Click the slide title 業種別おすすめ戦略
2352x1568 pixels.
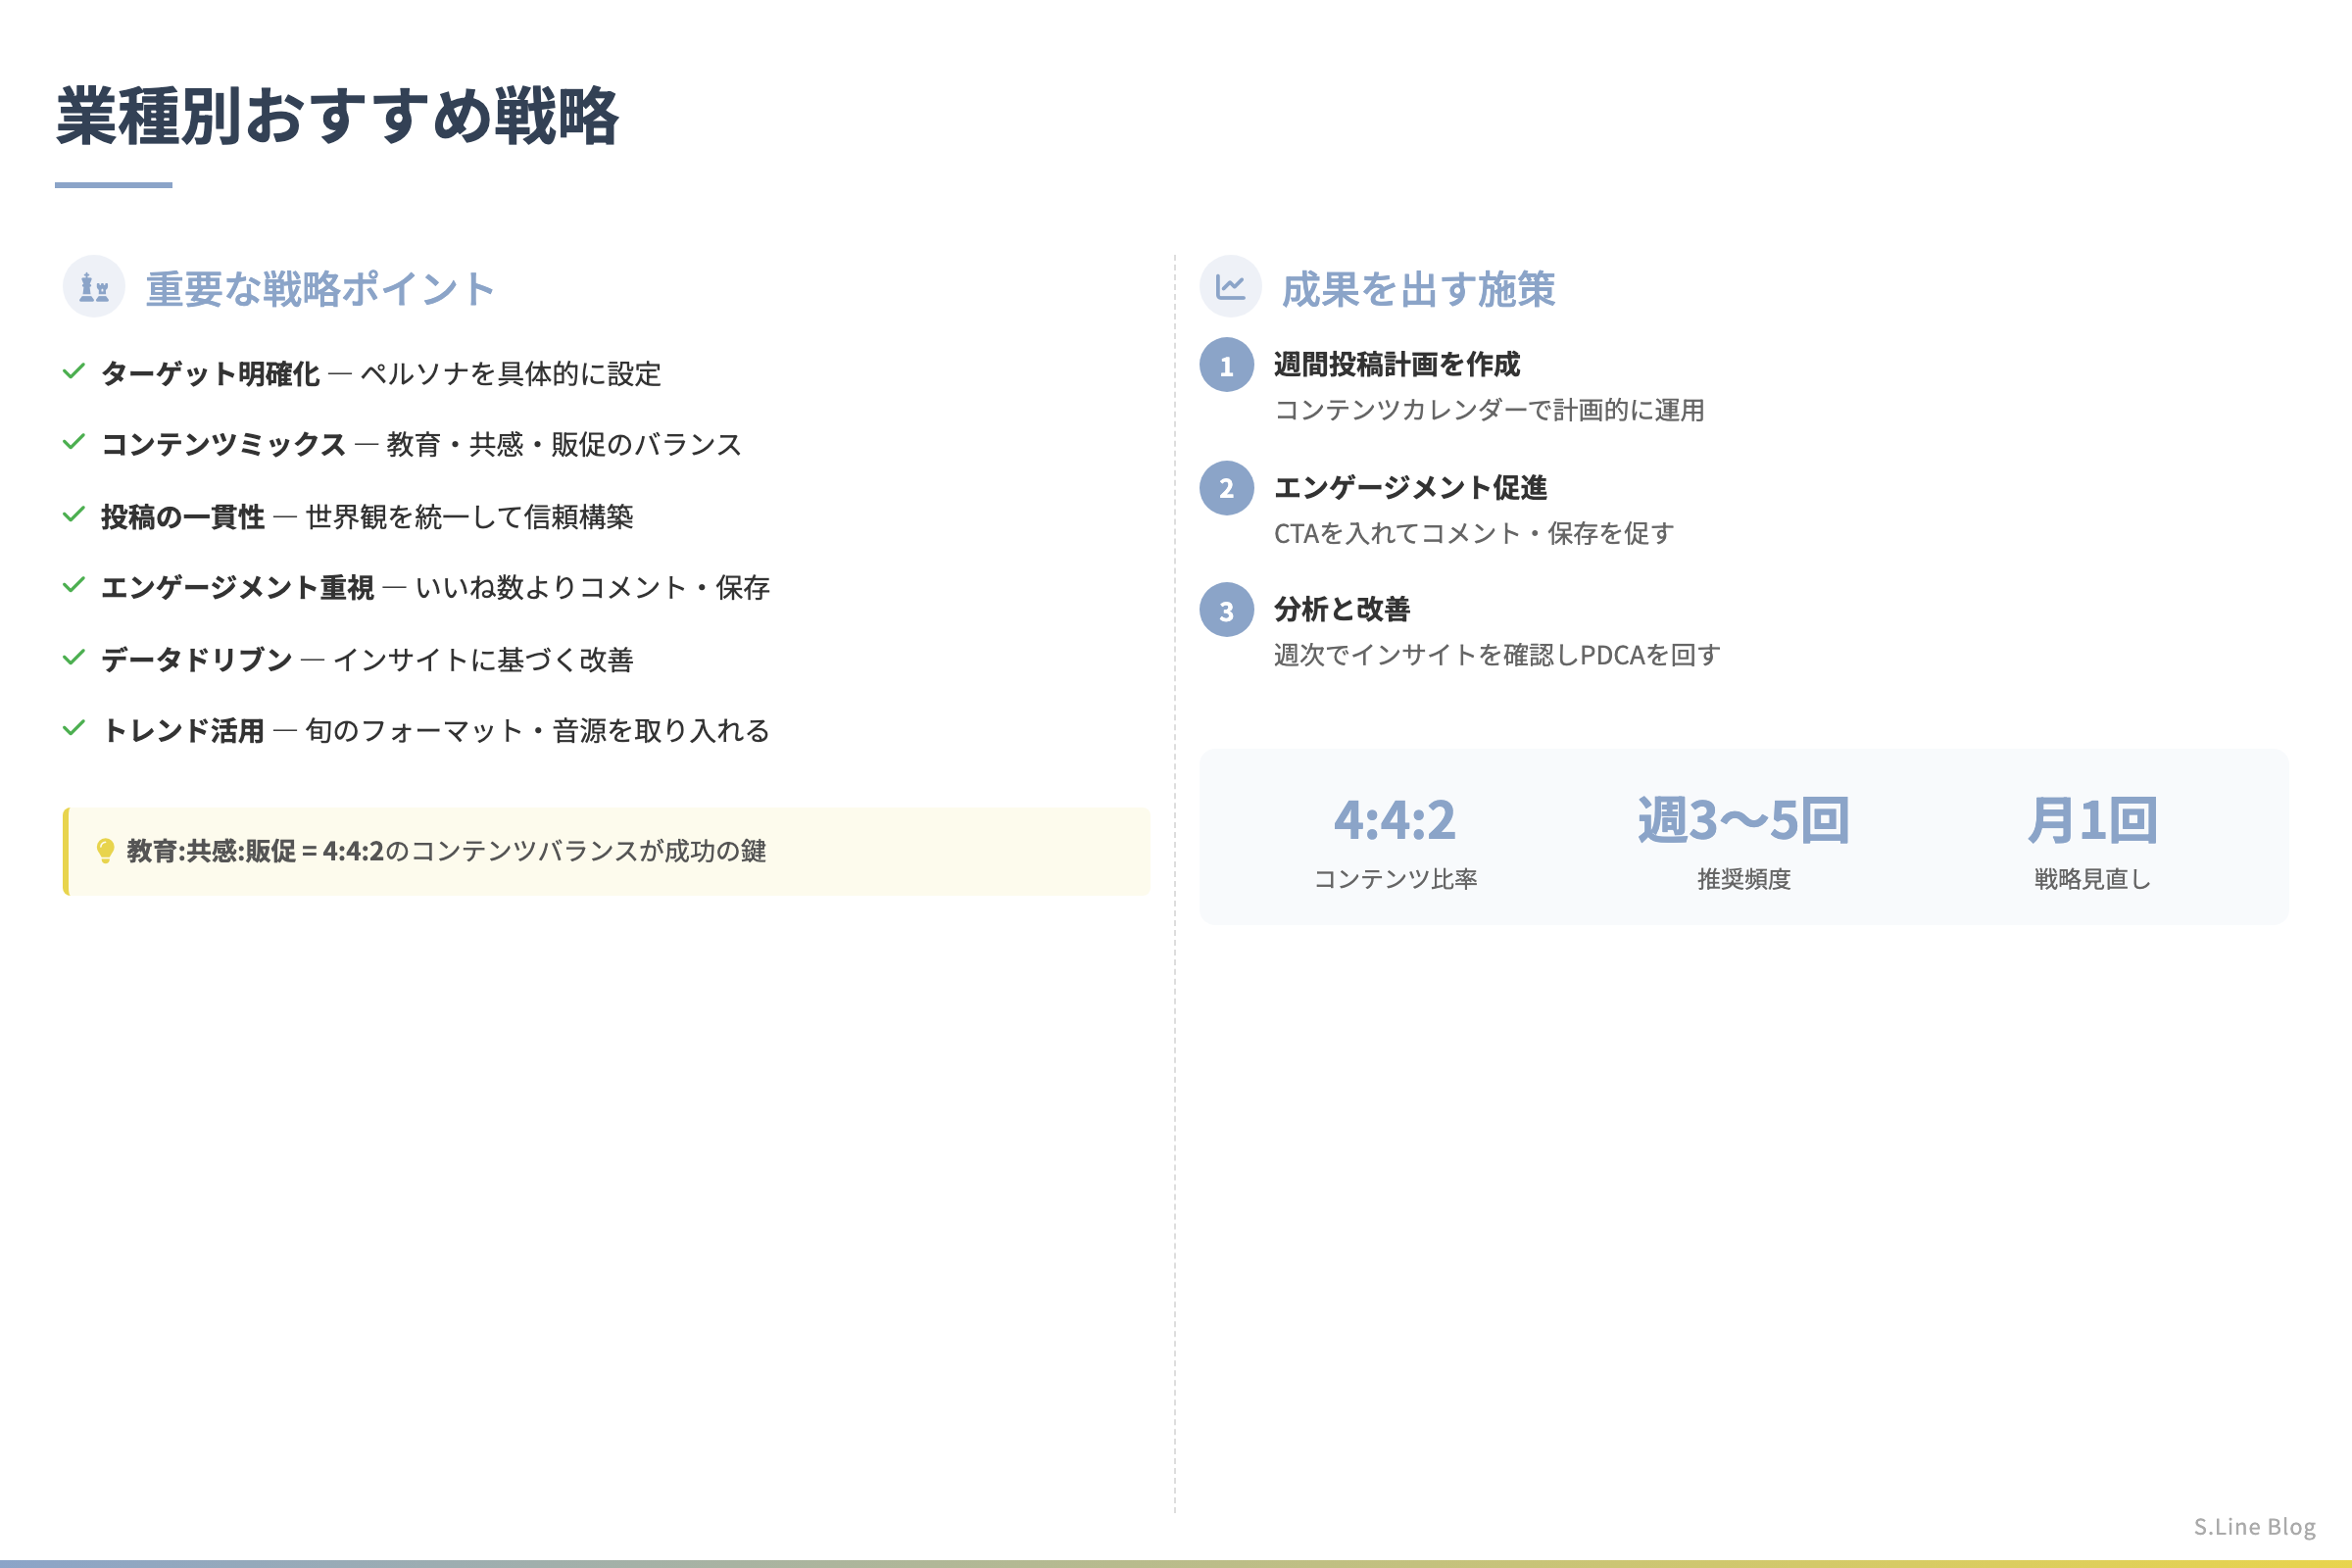tap(338, 115)
